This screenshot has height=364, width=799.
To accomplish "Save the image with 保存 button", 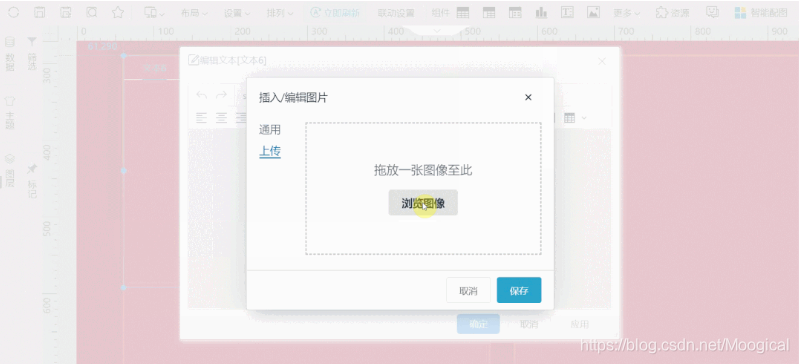I will click(x=519, y=291).
